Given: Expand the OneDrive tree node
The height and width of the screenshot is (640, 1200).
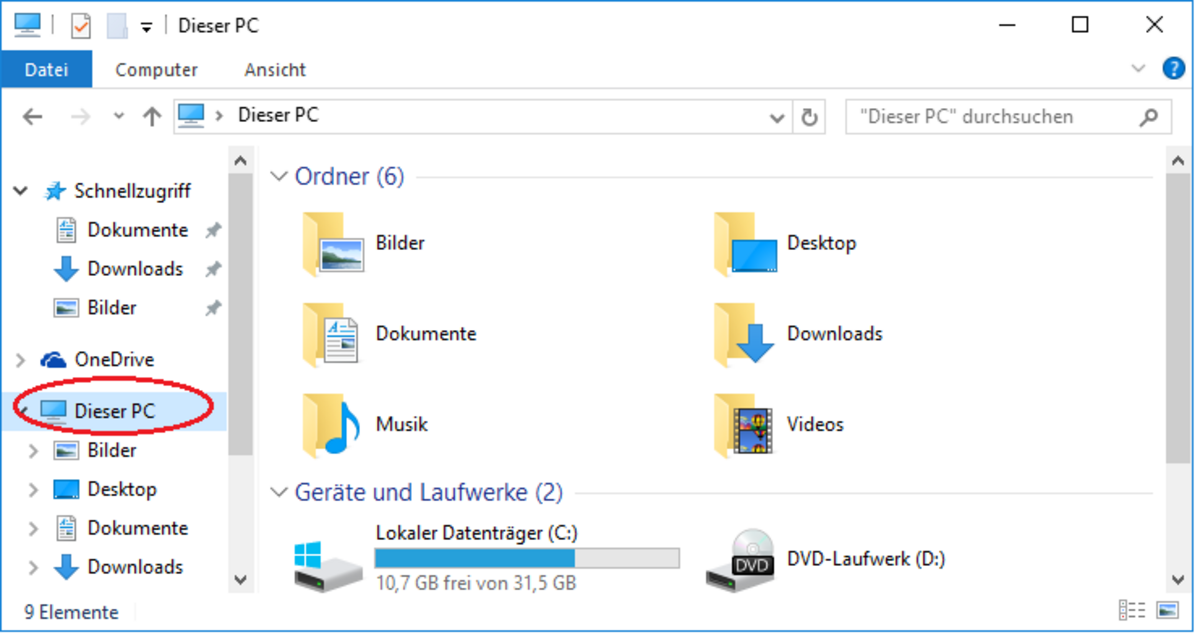Looking at the screenshot, I should coord(22,360).
